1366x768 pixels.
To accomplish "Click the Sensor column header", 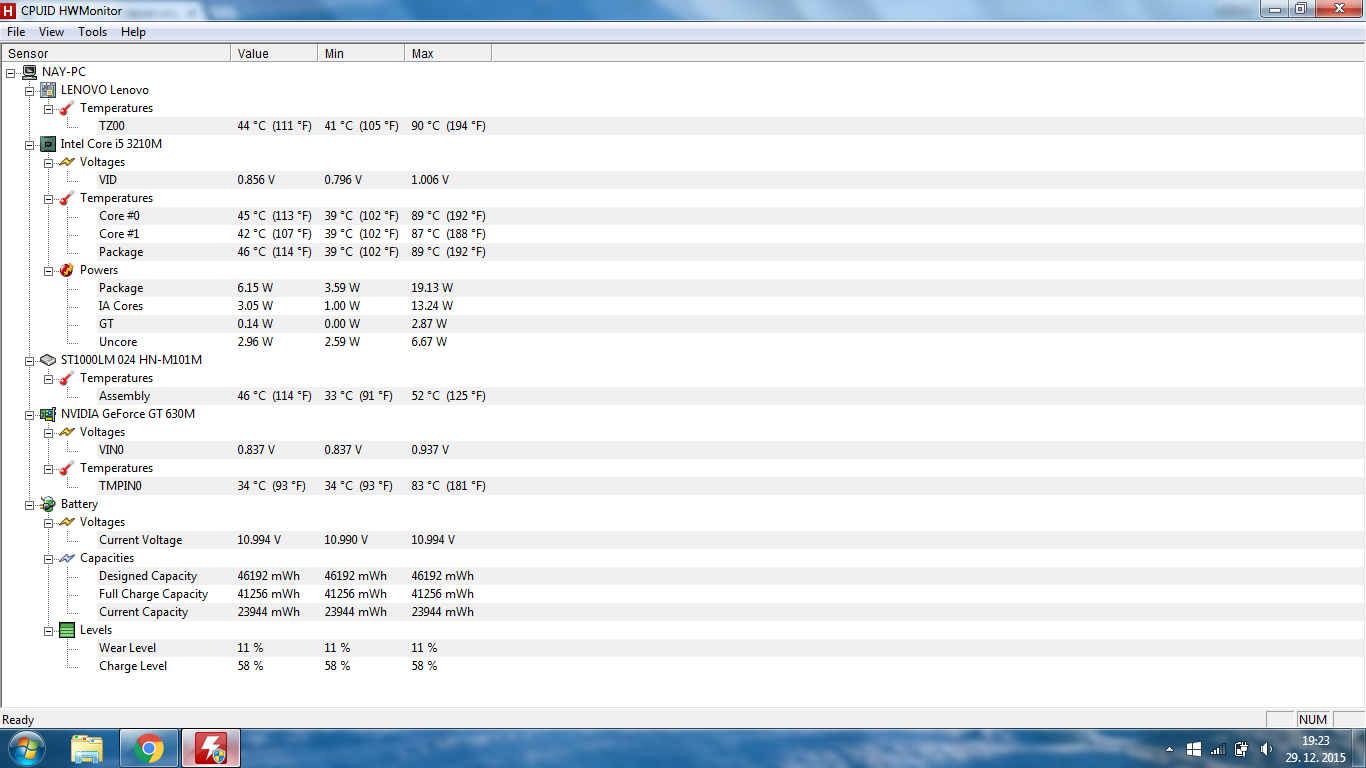I will point(116,54).
